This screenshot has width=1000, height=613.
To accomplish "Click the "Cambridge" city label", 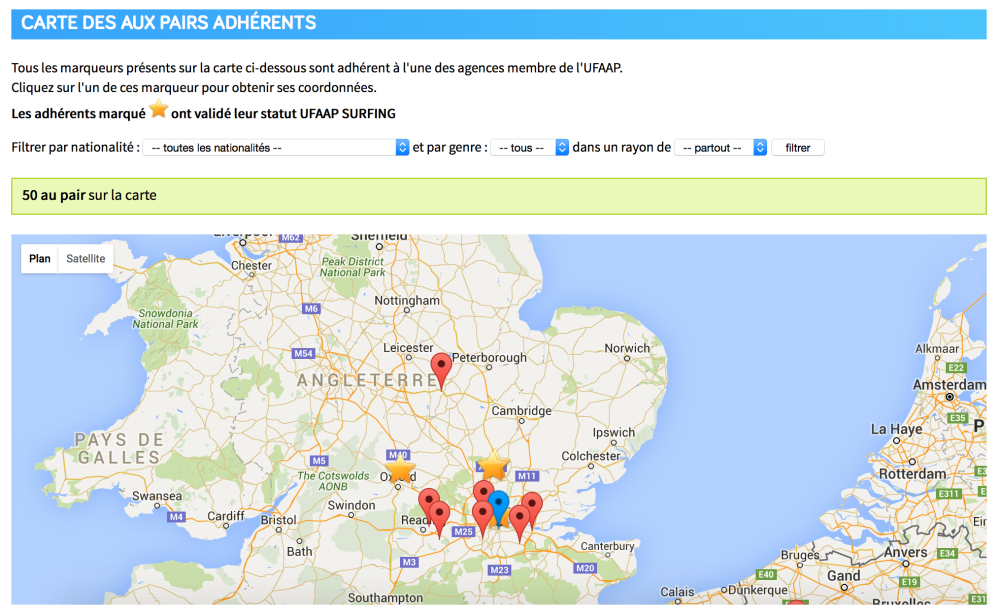I will tap(521, 411).
